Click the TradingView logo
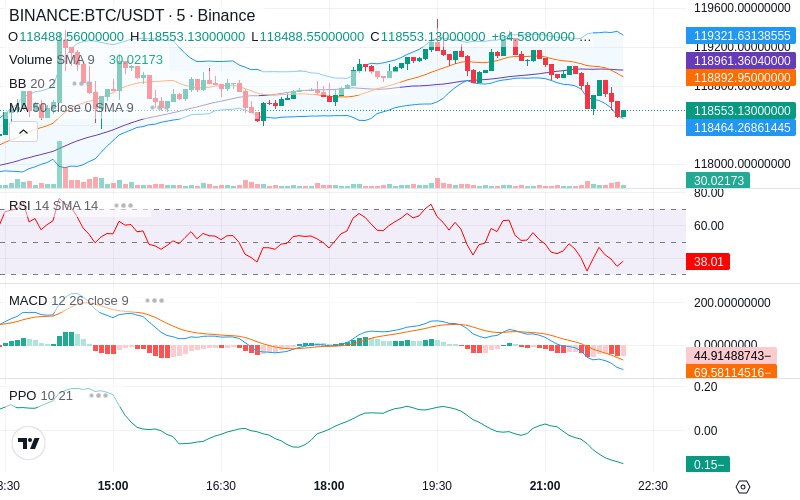 click(29, 443)
